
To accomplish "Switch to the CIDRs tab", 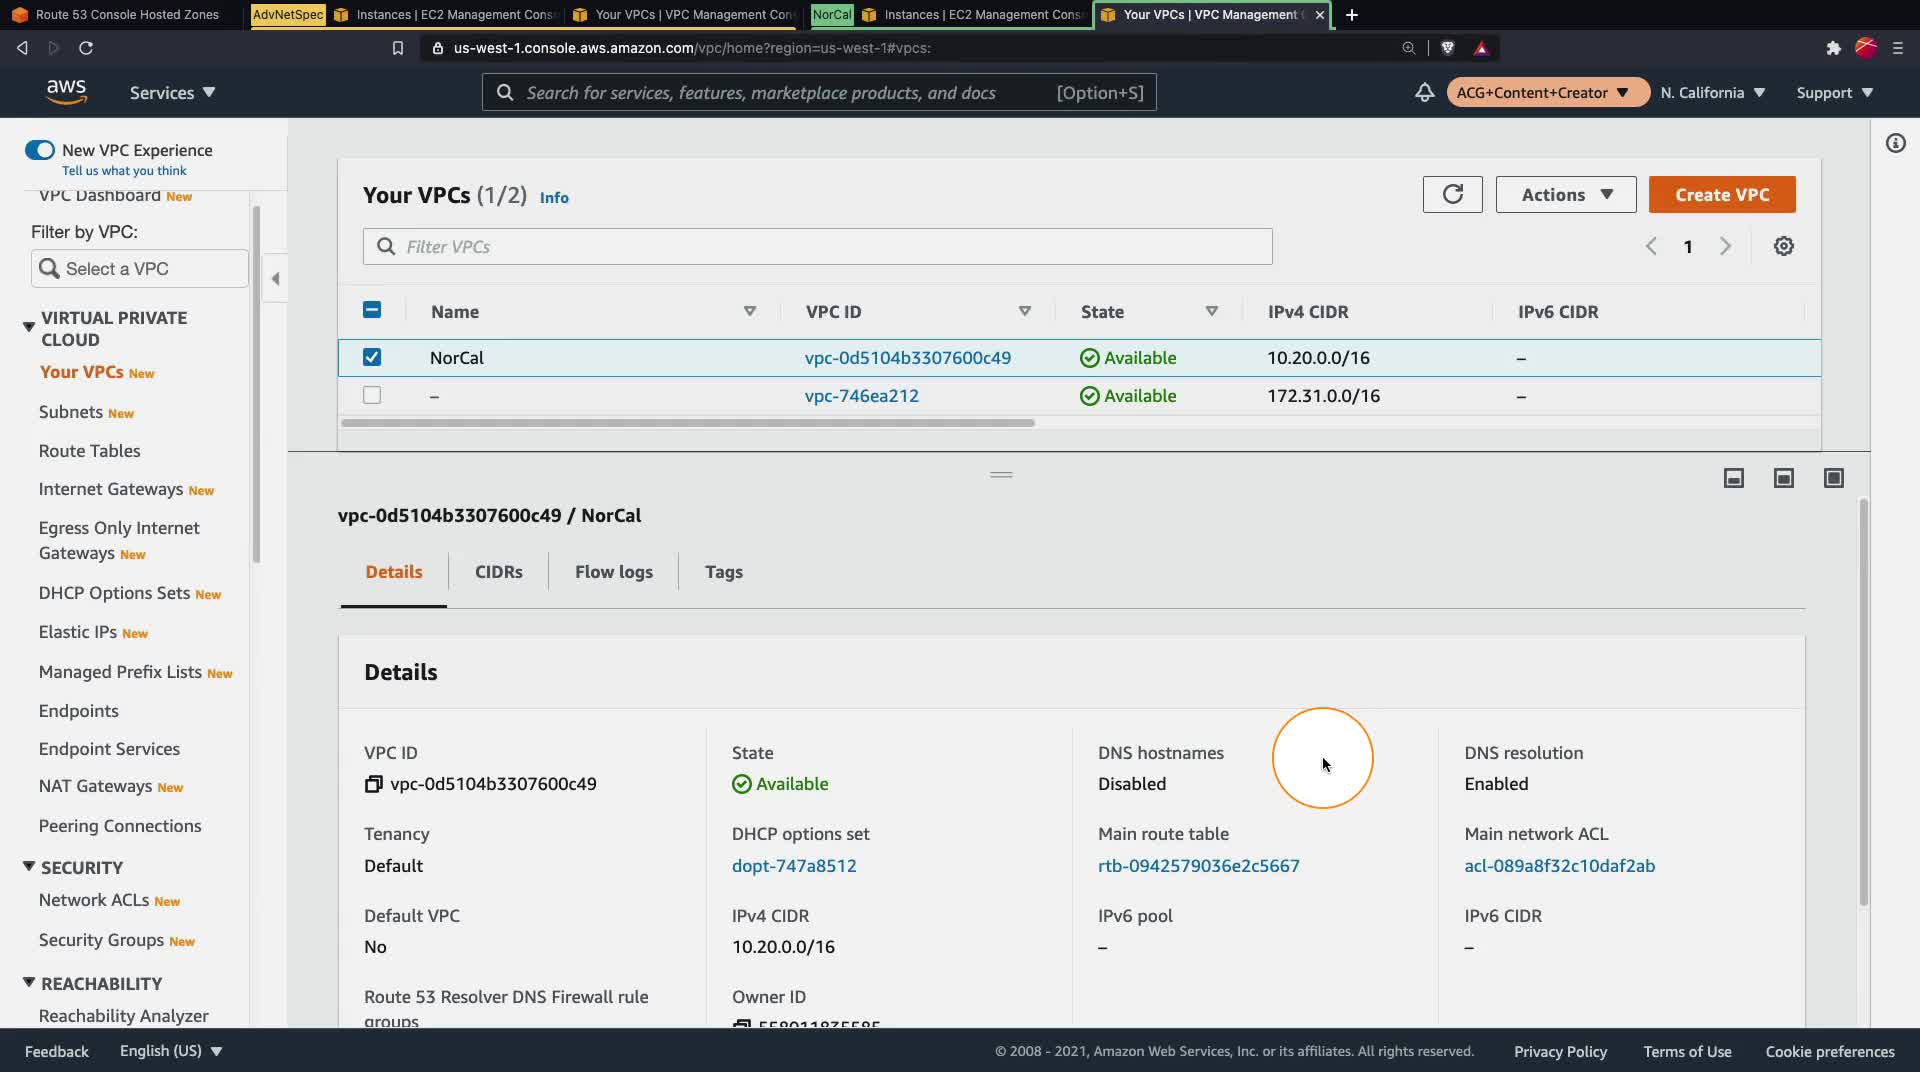I will [x=499, y=572].
